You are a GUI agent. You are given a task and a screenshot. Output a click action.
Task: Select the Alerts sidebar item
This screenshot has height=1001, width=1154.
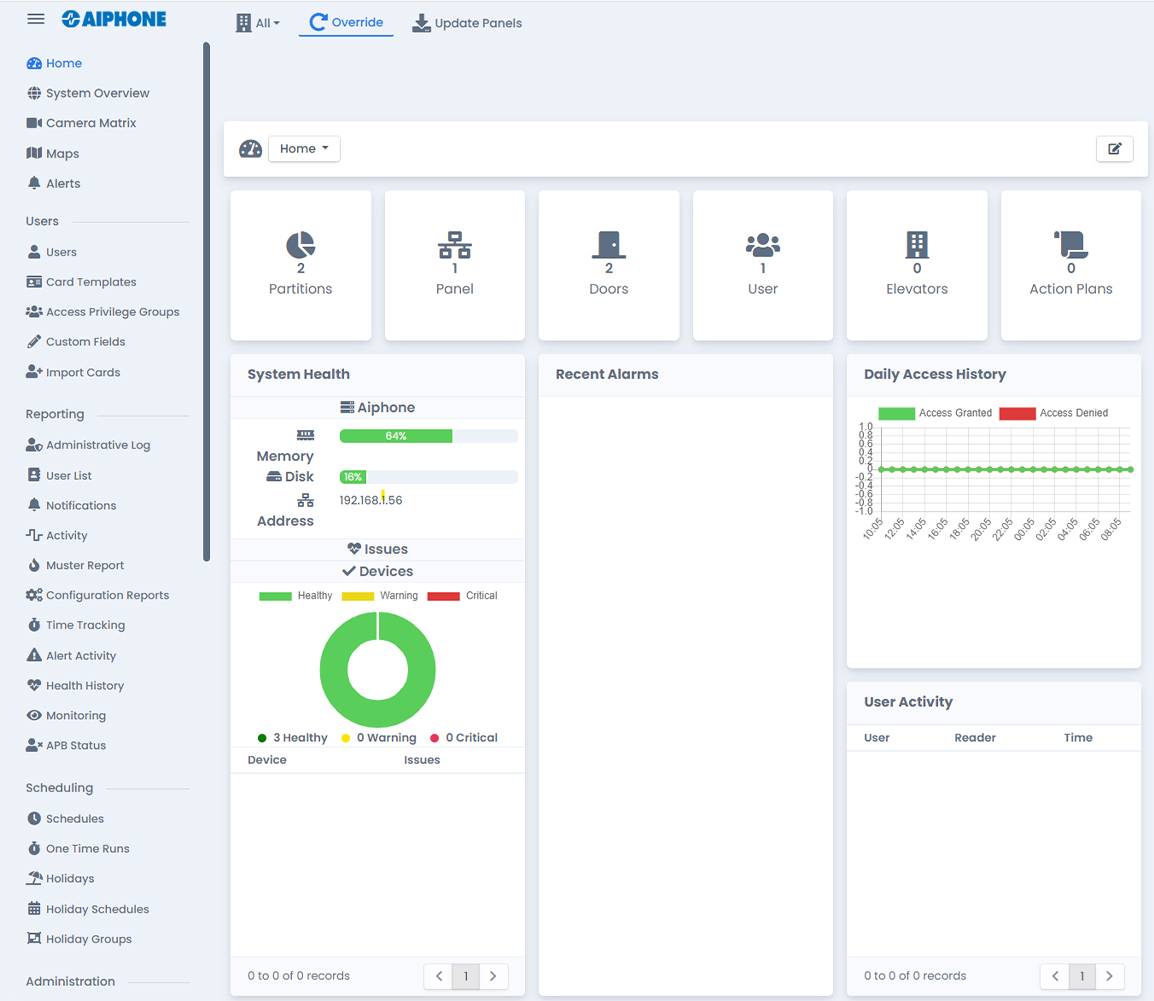(63, 183)
